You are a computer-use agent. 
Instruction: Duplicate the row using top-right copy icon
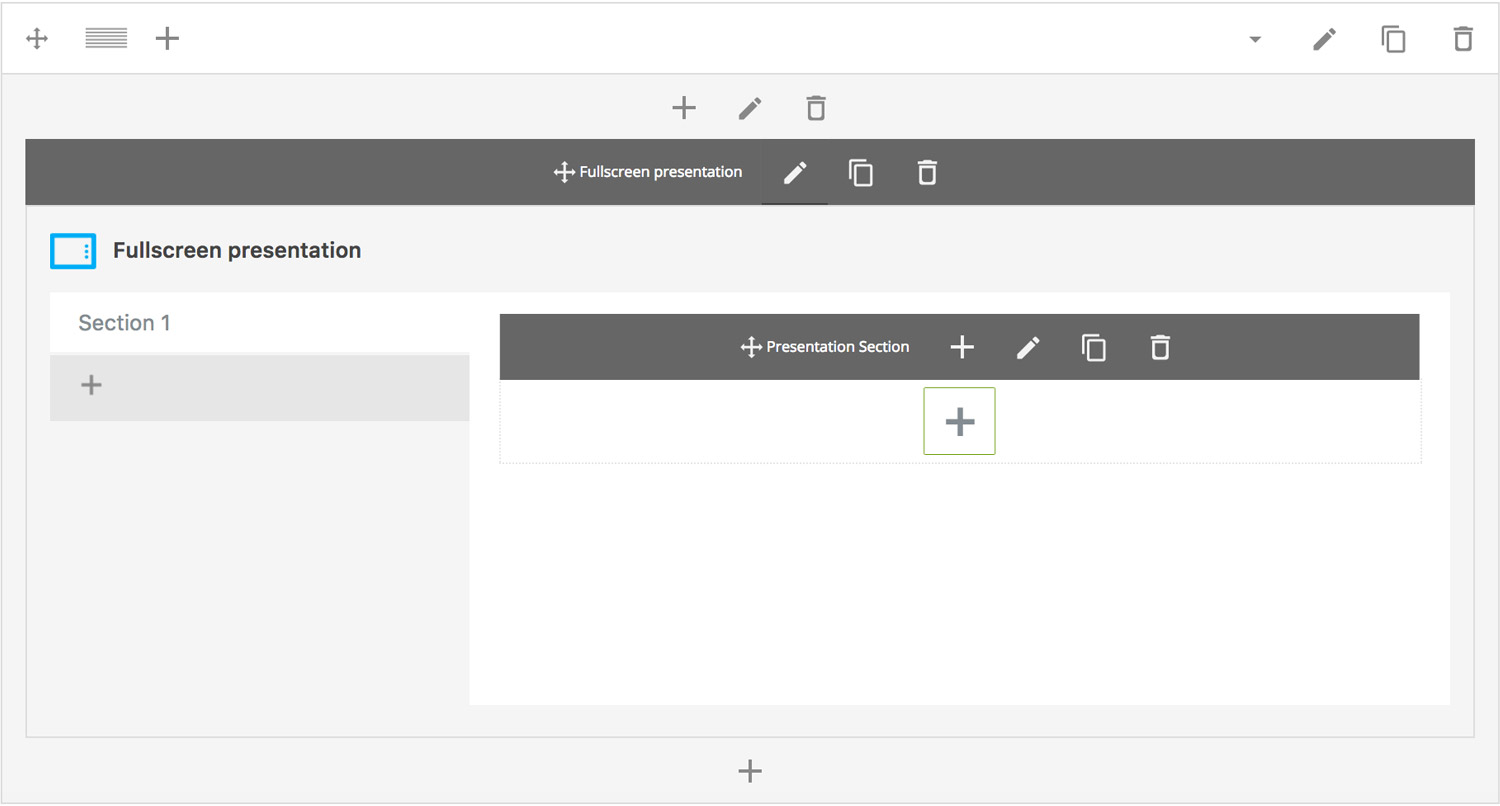(x=1393, y=39)
